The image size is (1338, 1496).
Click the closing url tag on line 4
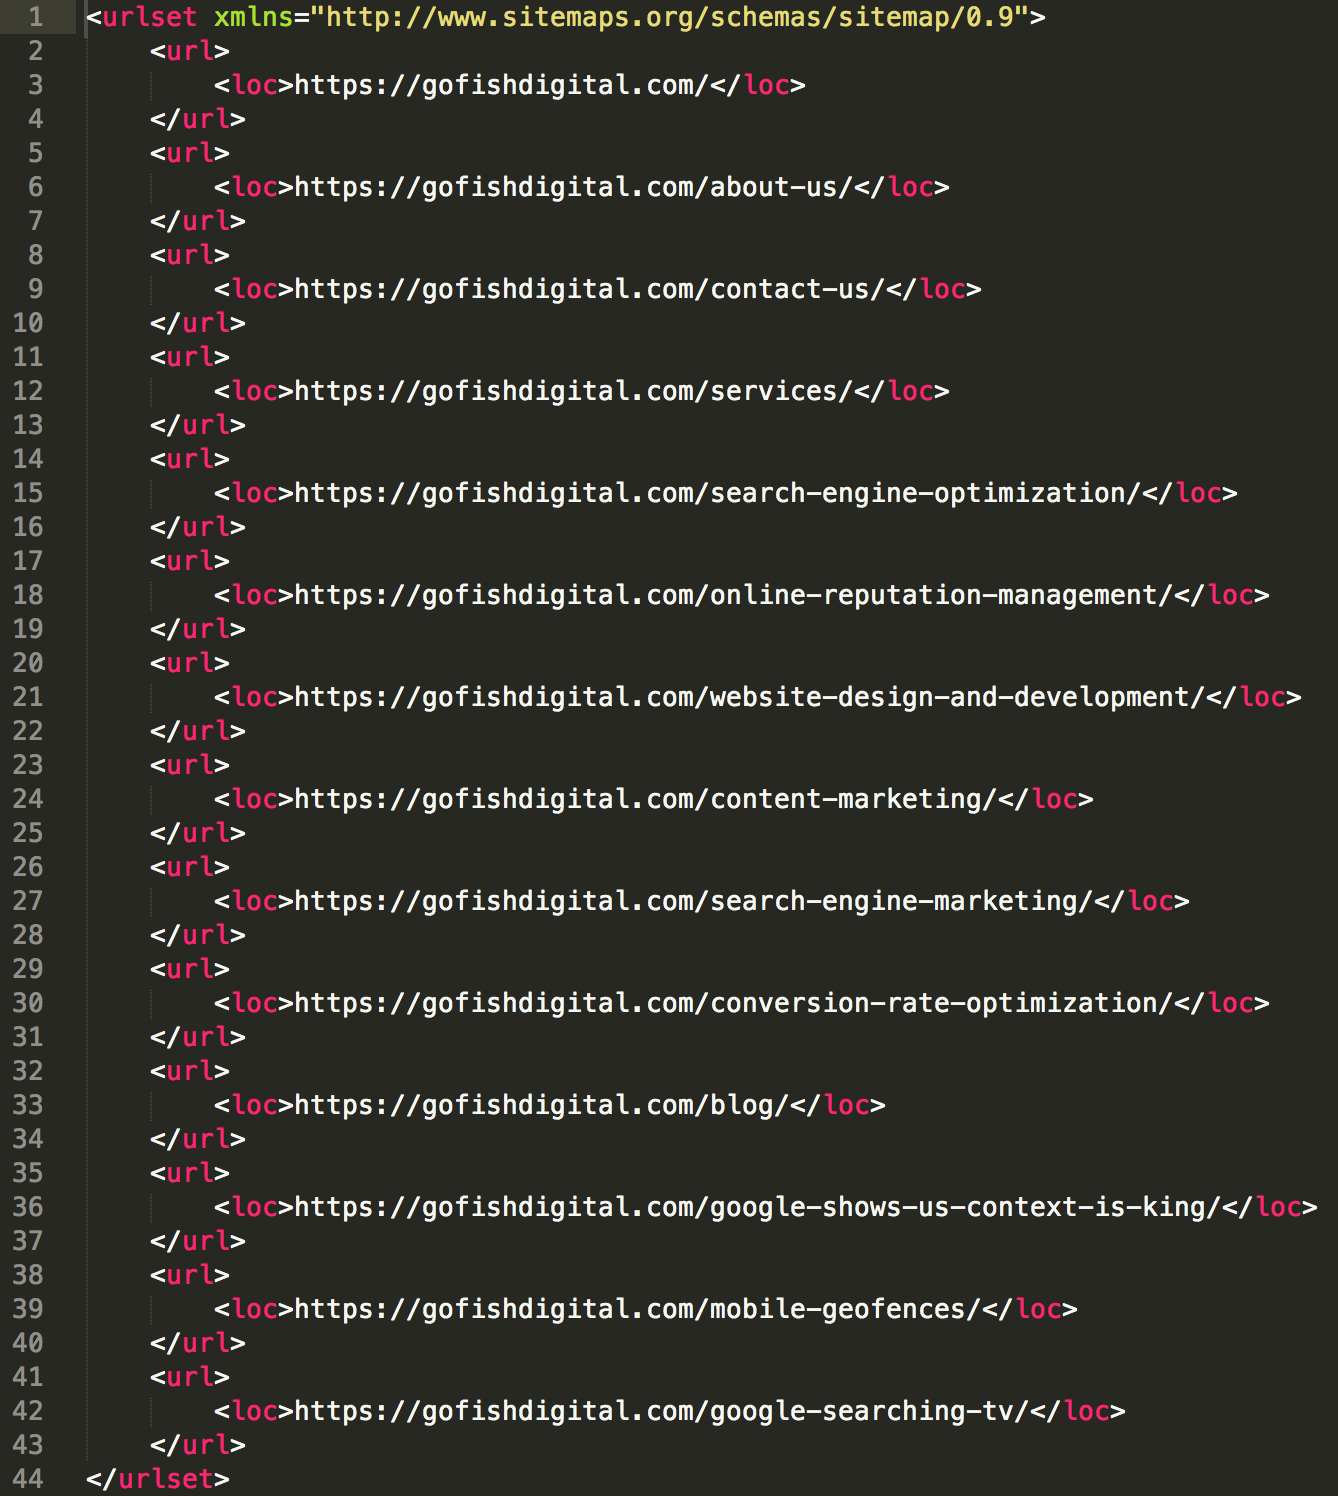(198, 119)
